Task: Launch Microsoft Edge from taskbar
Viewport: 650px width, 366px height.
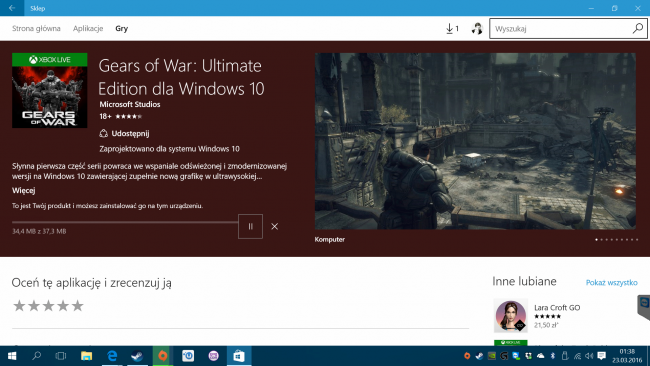Action: [112, 356]
